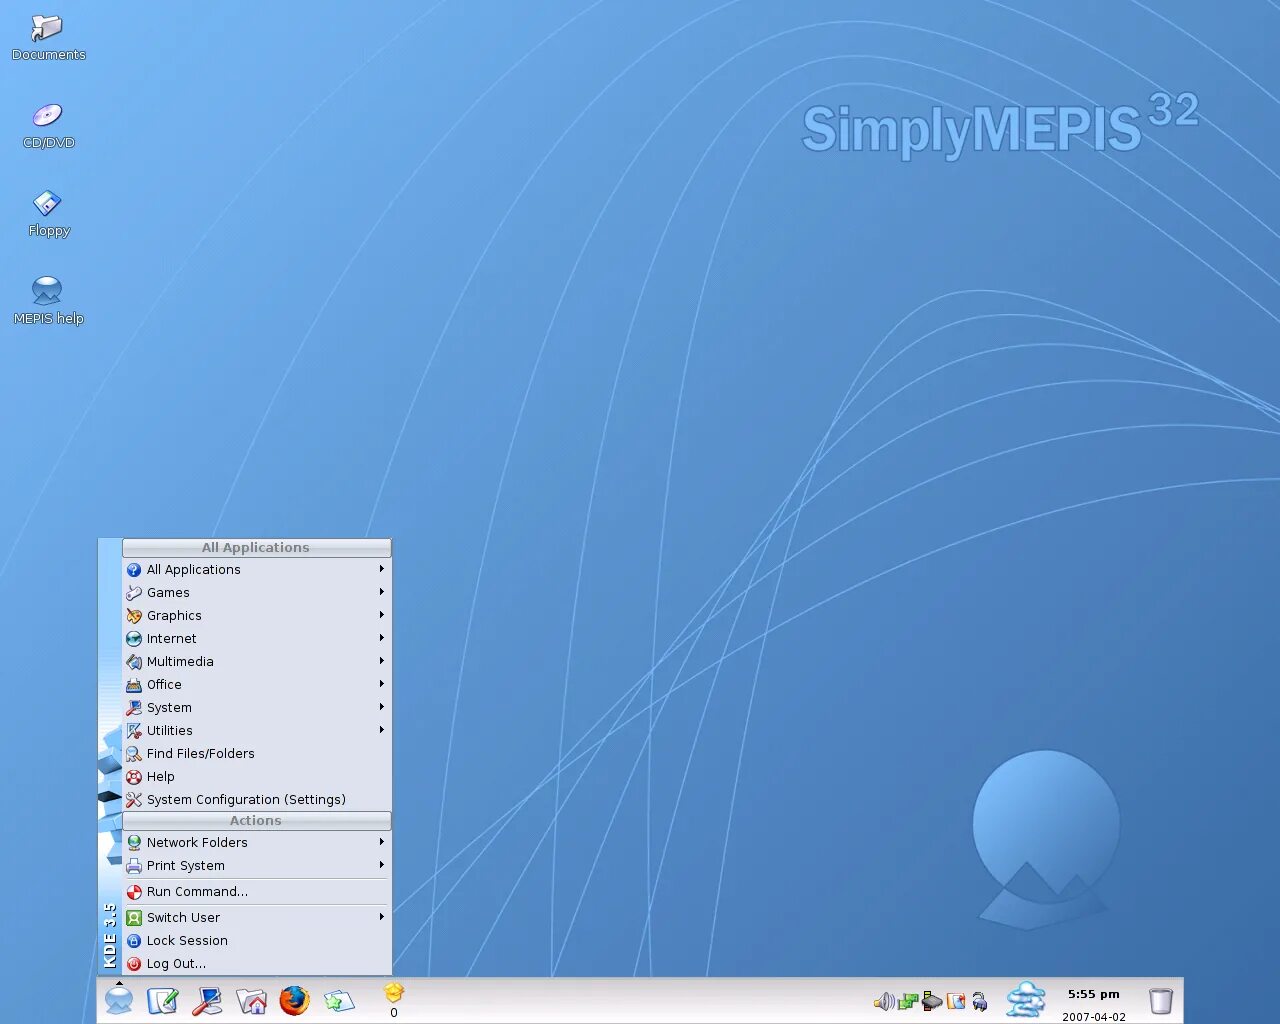Screen dimensions: 1280x1024
Task: Click the black device tray icon
Action: [x=932, y=1000]
